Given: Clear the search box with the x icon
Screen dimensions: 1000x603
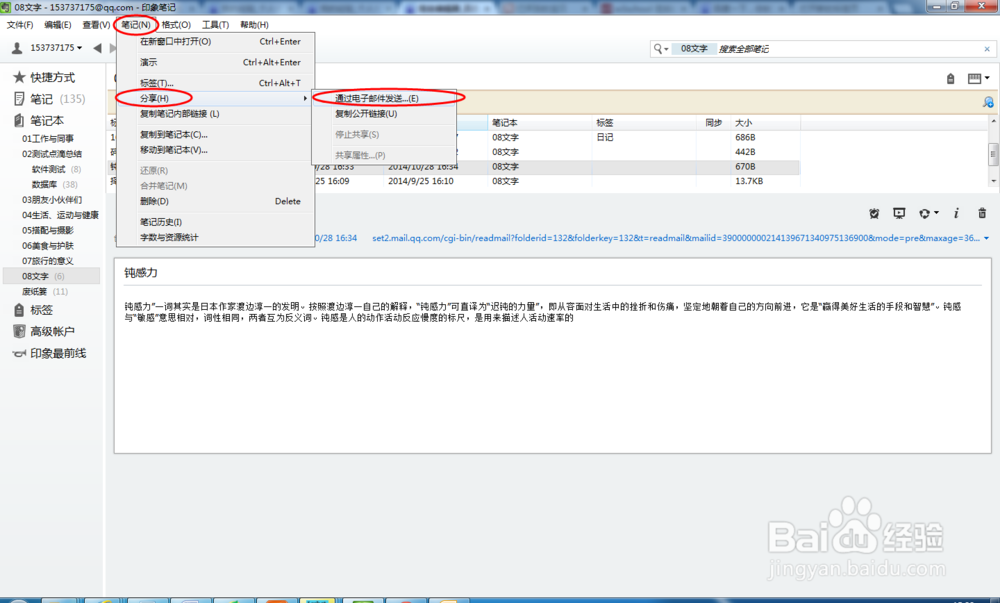Looking at the screenshot, I should point(987,48).
